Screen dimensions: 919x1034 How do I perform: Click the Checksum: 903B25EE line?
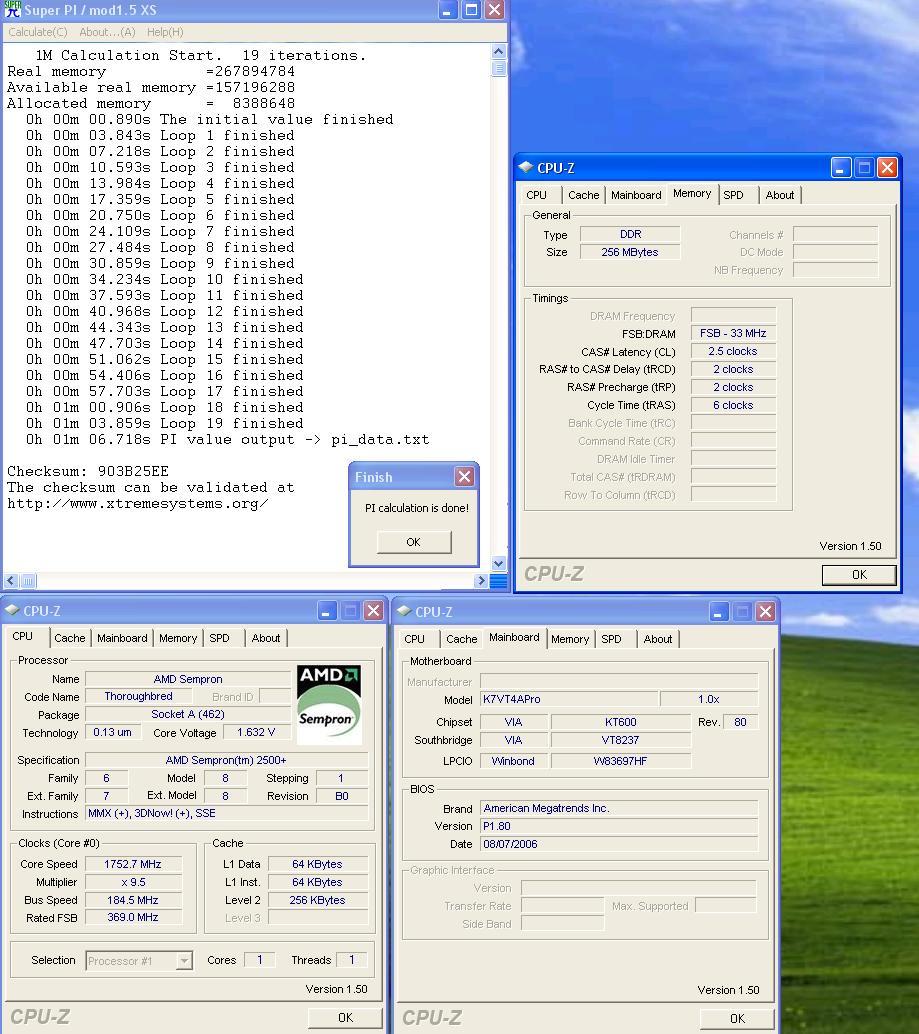pos(88,471)
